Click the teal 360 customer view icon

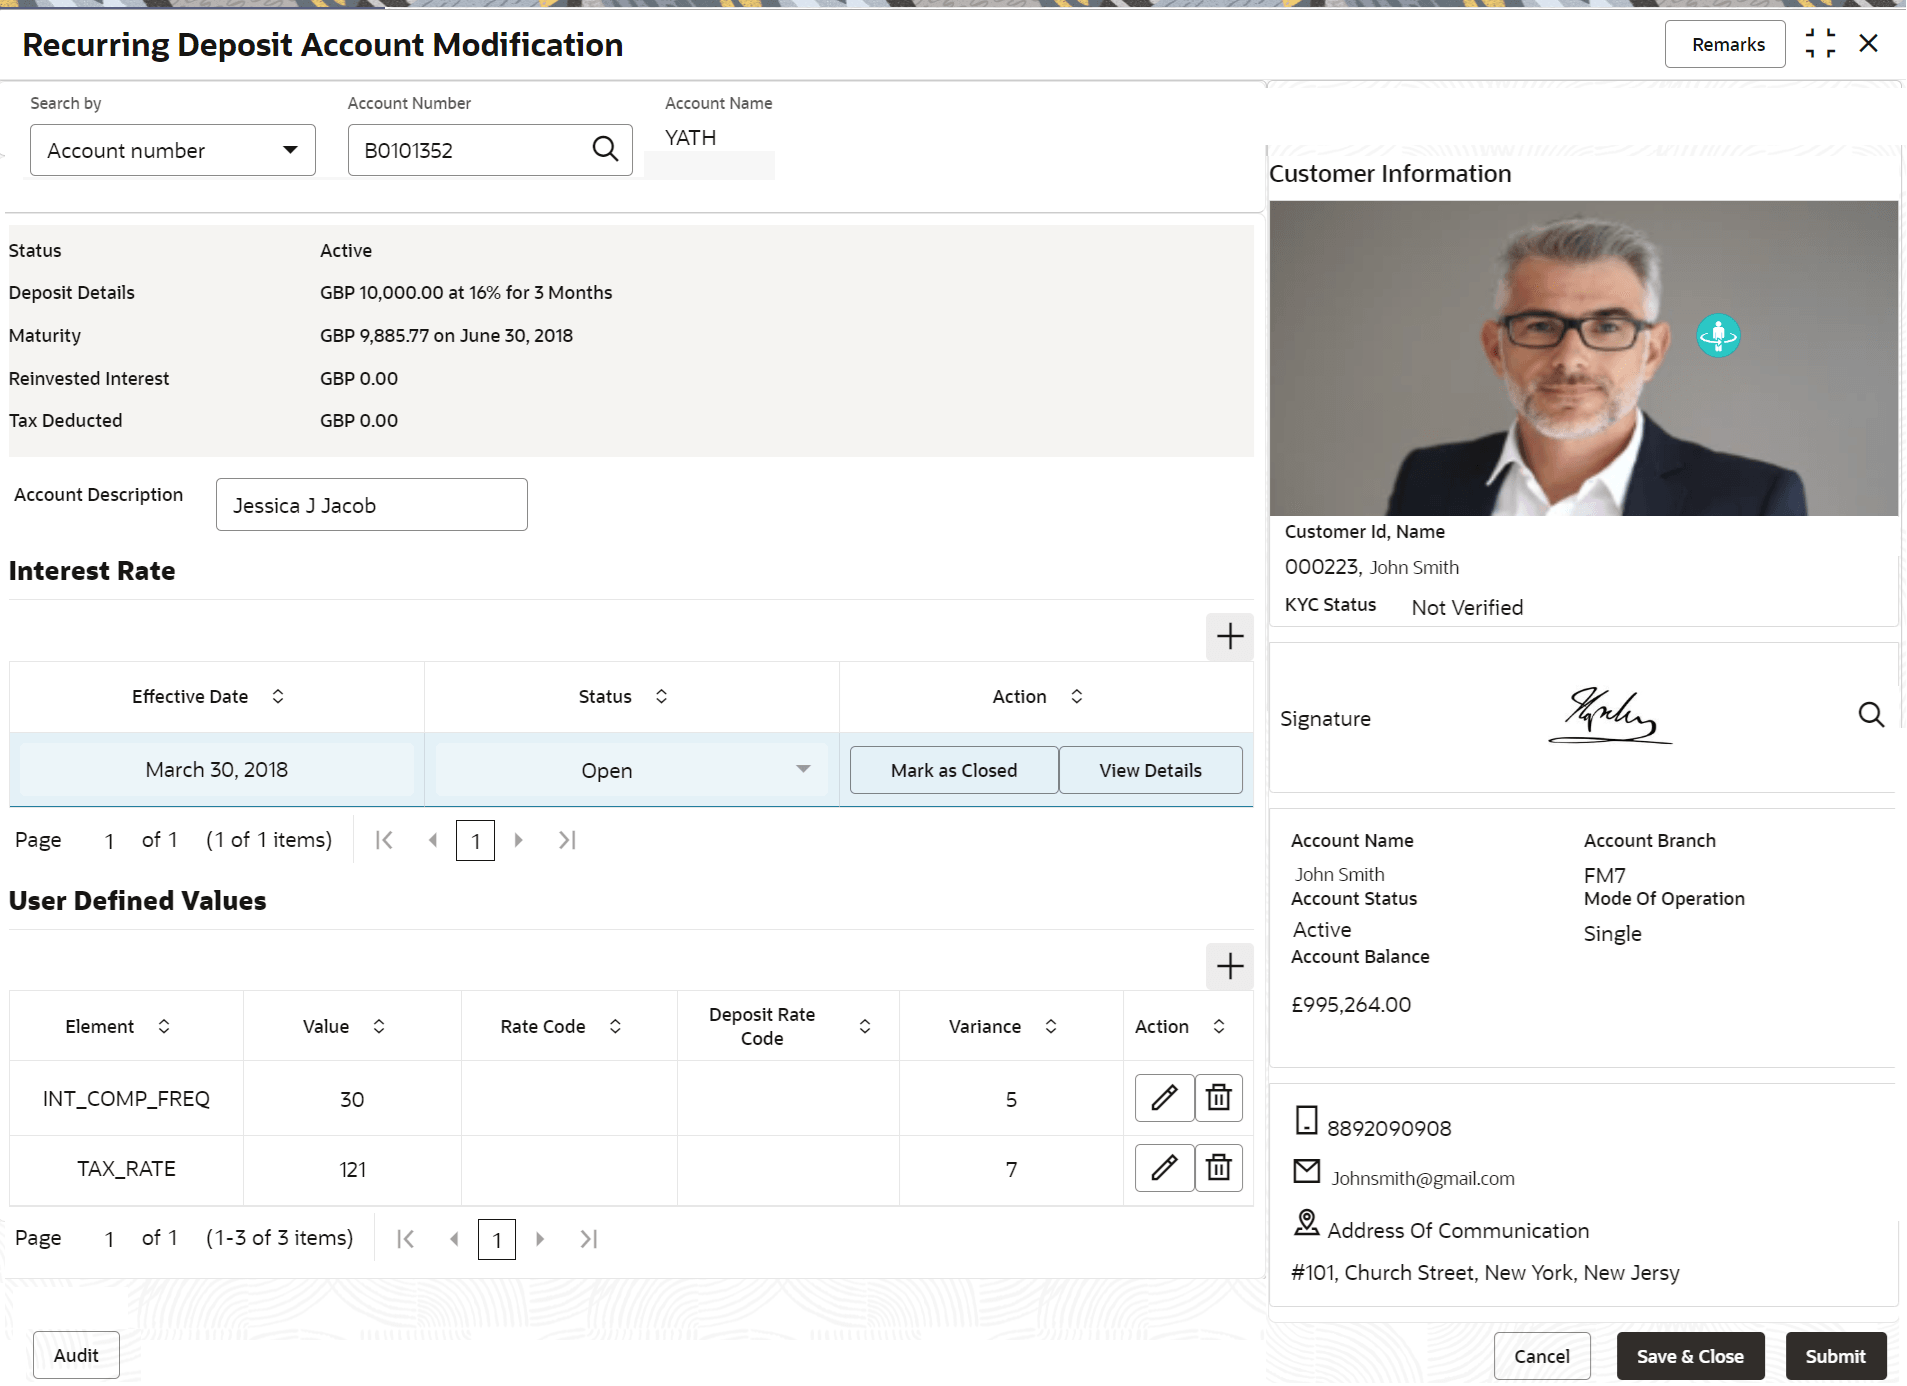point(1718,336)
